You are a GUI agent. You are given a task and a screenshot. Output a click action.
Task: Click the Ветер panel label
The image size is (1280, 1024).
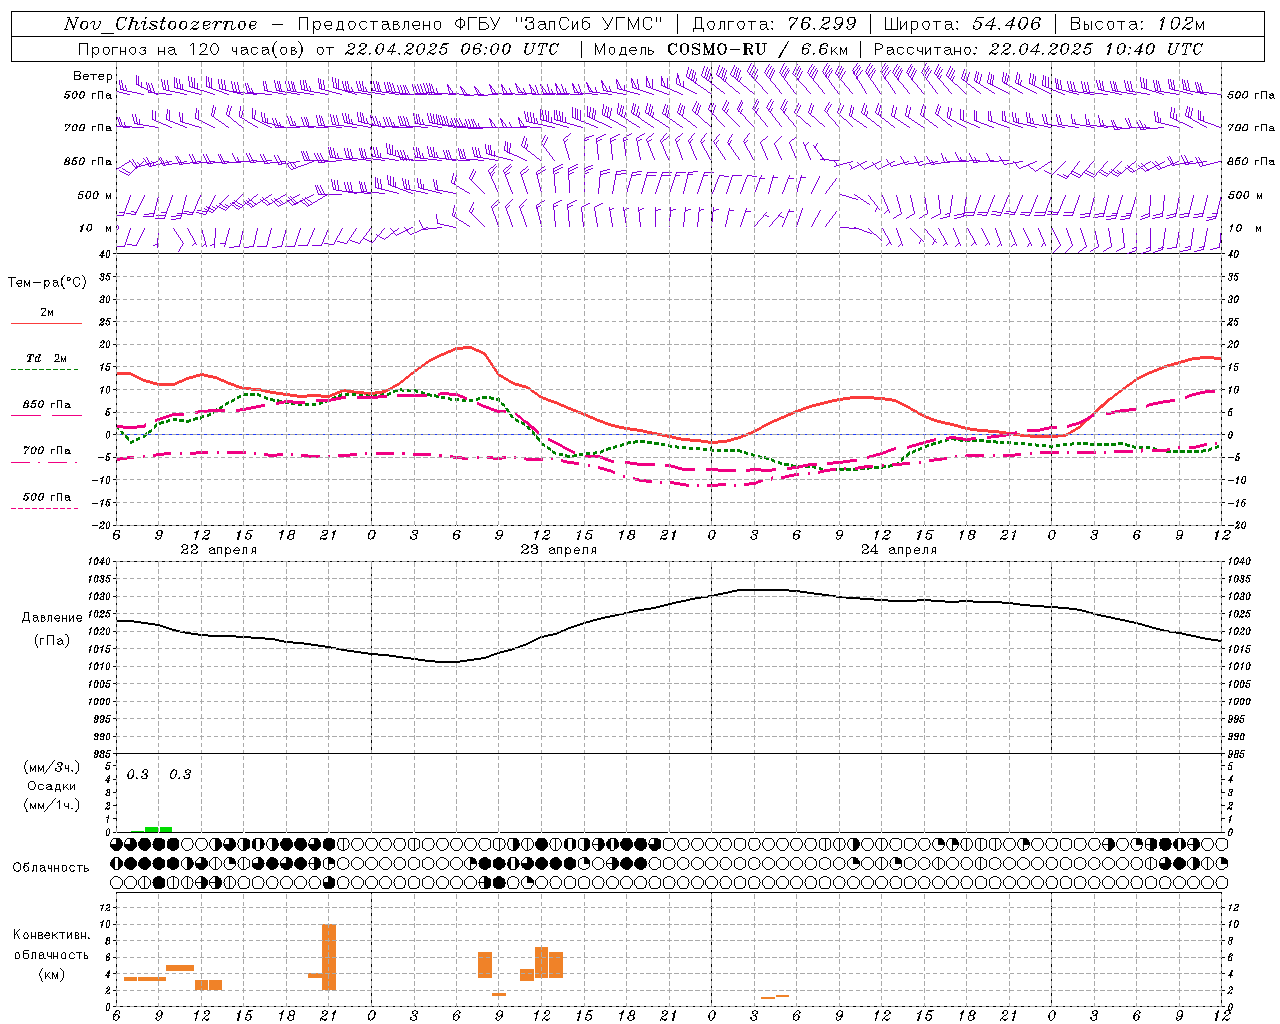[x=92, y=76]
